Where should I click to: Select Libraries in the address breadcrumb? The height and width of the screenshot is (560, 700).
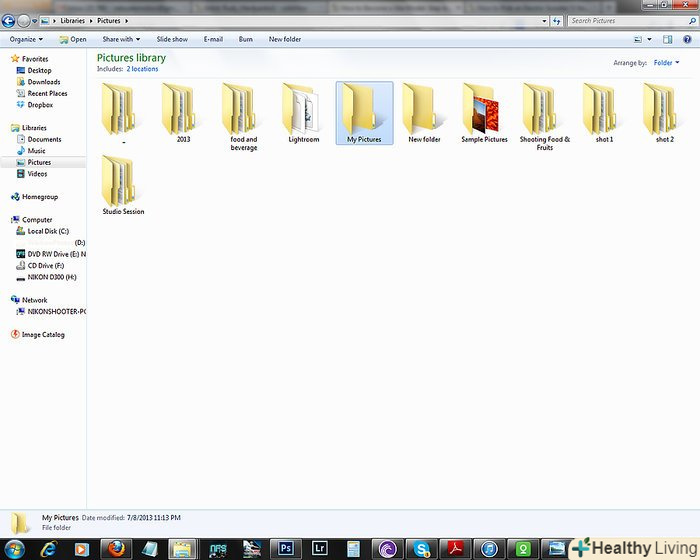(72, 21)
